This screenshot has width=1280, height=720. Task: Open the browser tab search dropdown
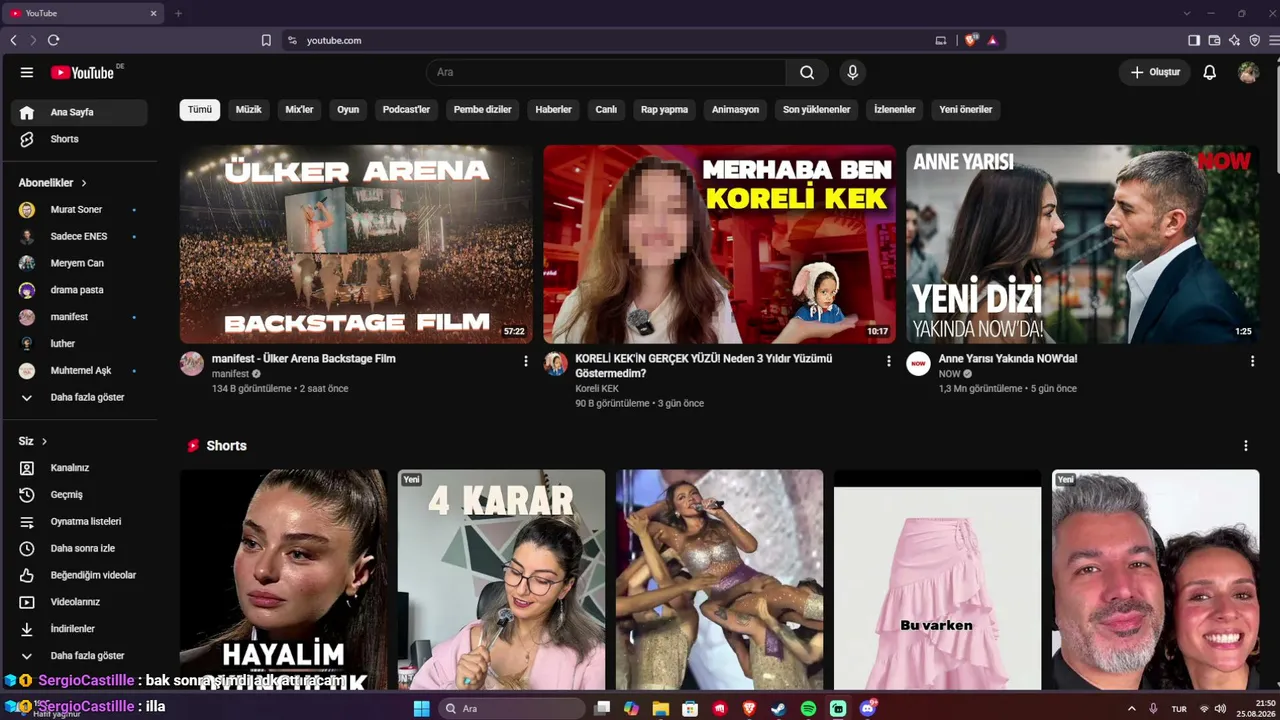pos(1187,13)
